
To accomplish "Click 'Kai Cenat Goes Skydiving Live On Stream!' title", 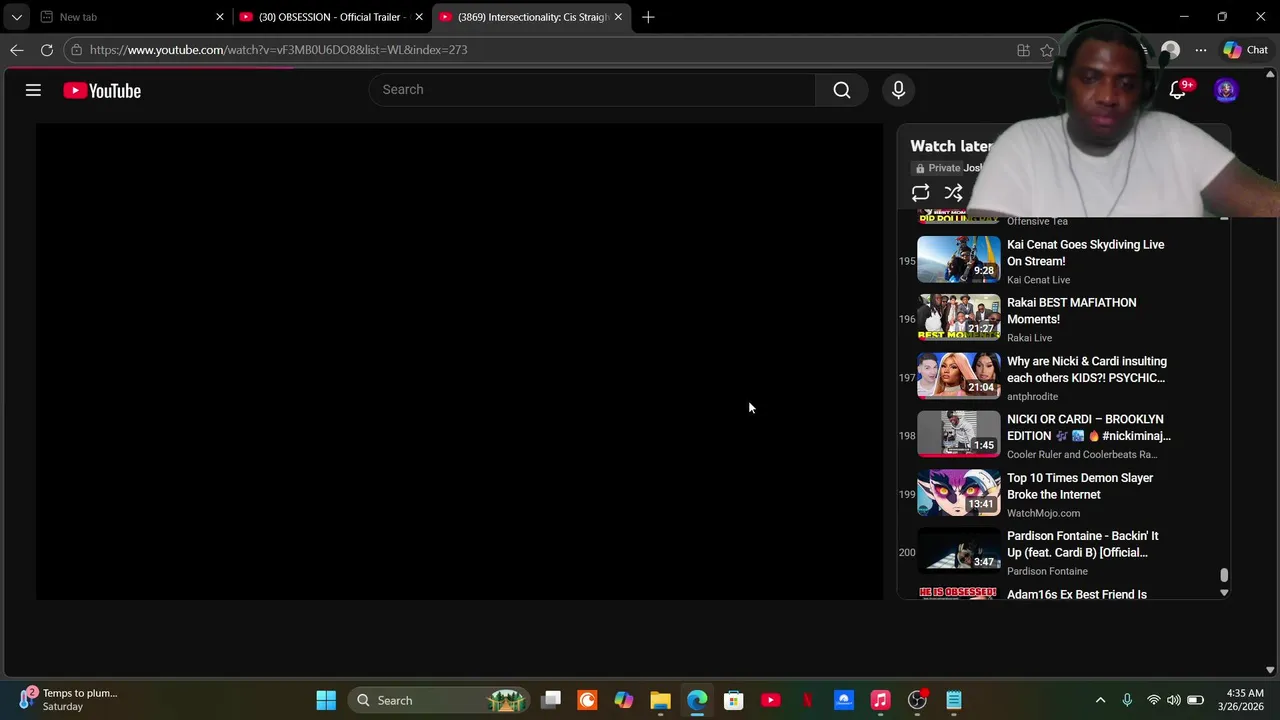I will [1086, 253].
